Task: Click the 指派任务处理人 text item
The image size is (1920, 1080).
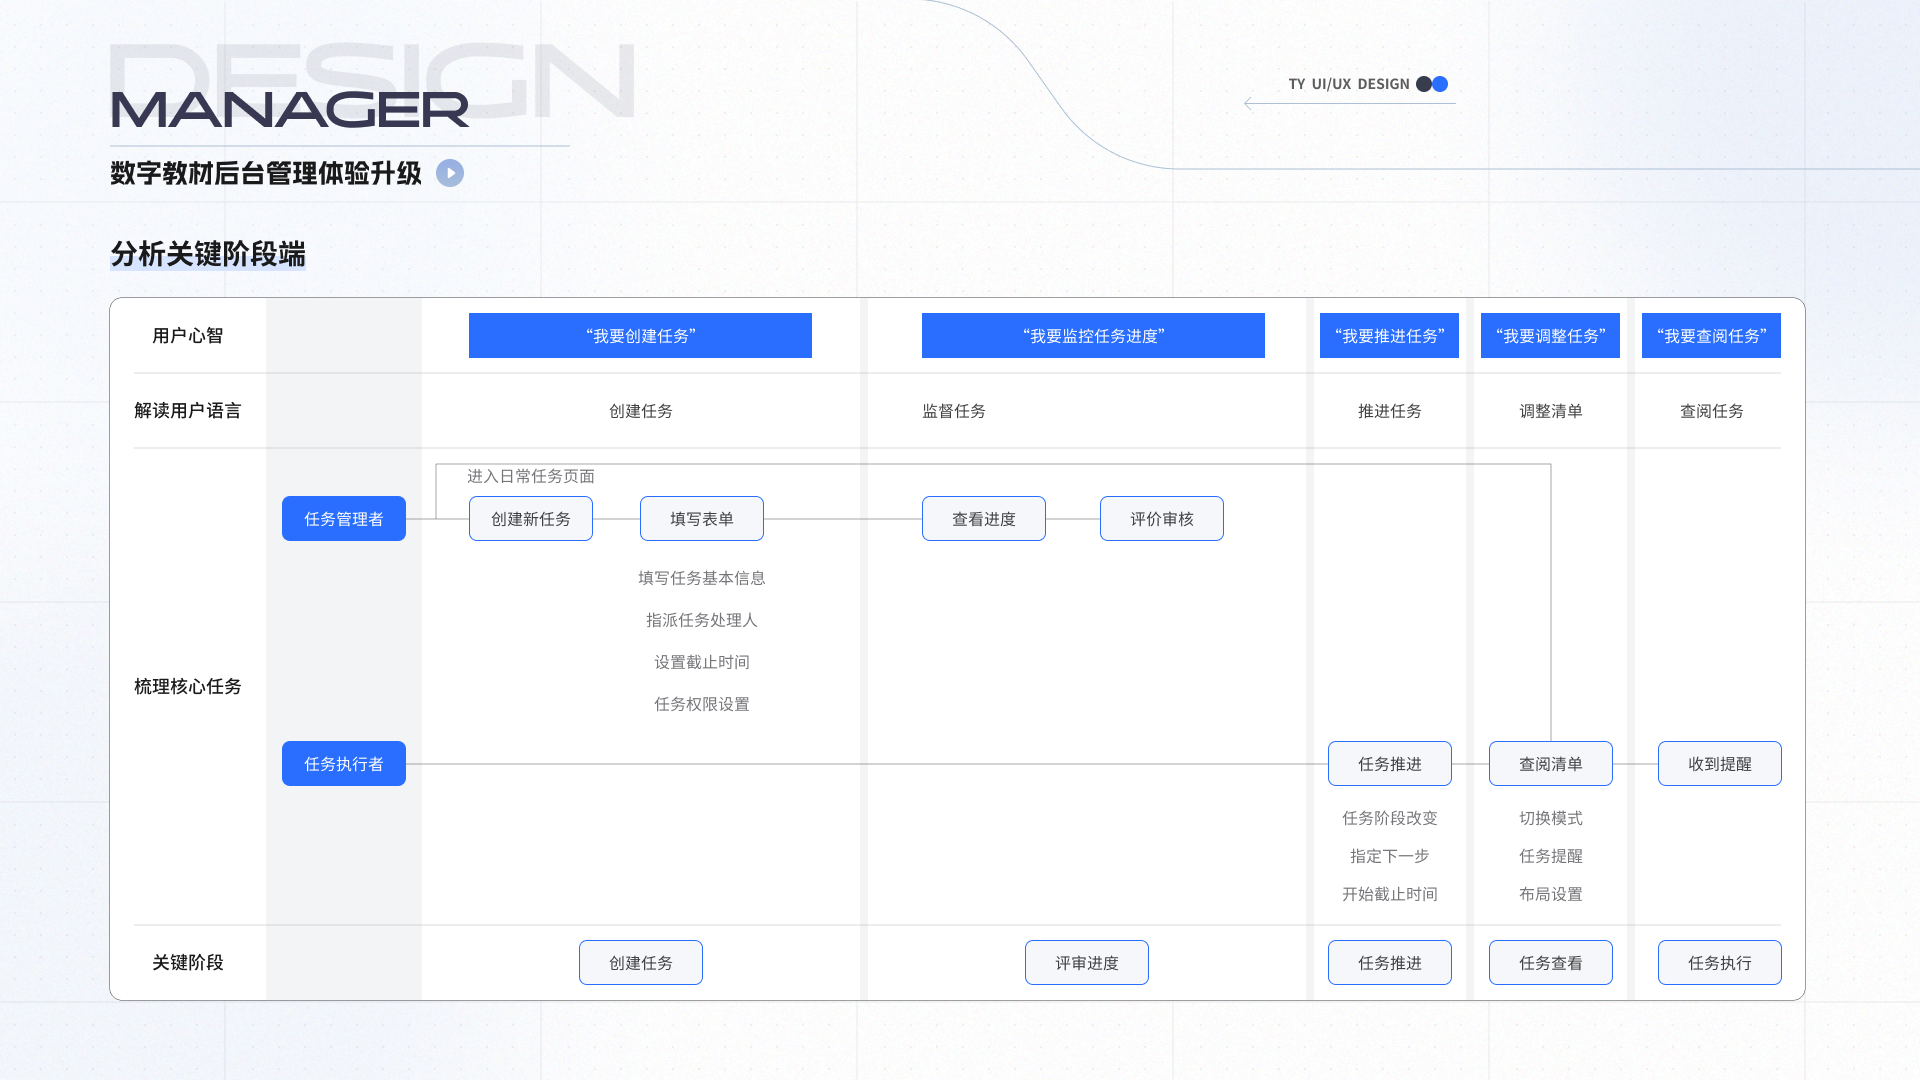Action: coord(702,620)
